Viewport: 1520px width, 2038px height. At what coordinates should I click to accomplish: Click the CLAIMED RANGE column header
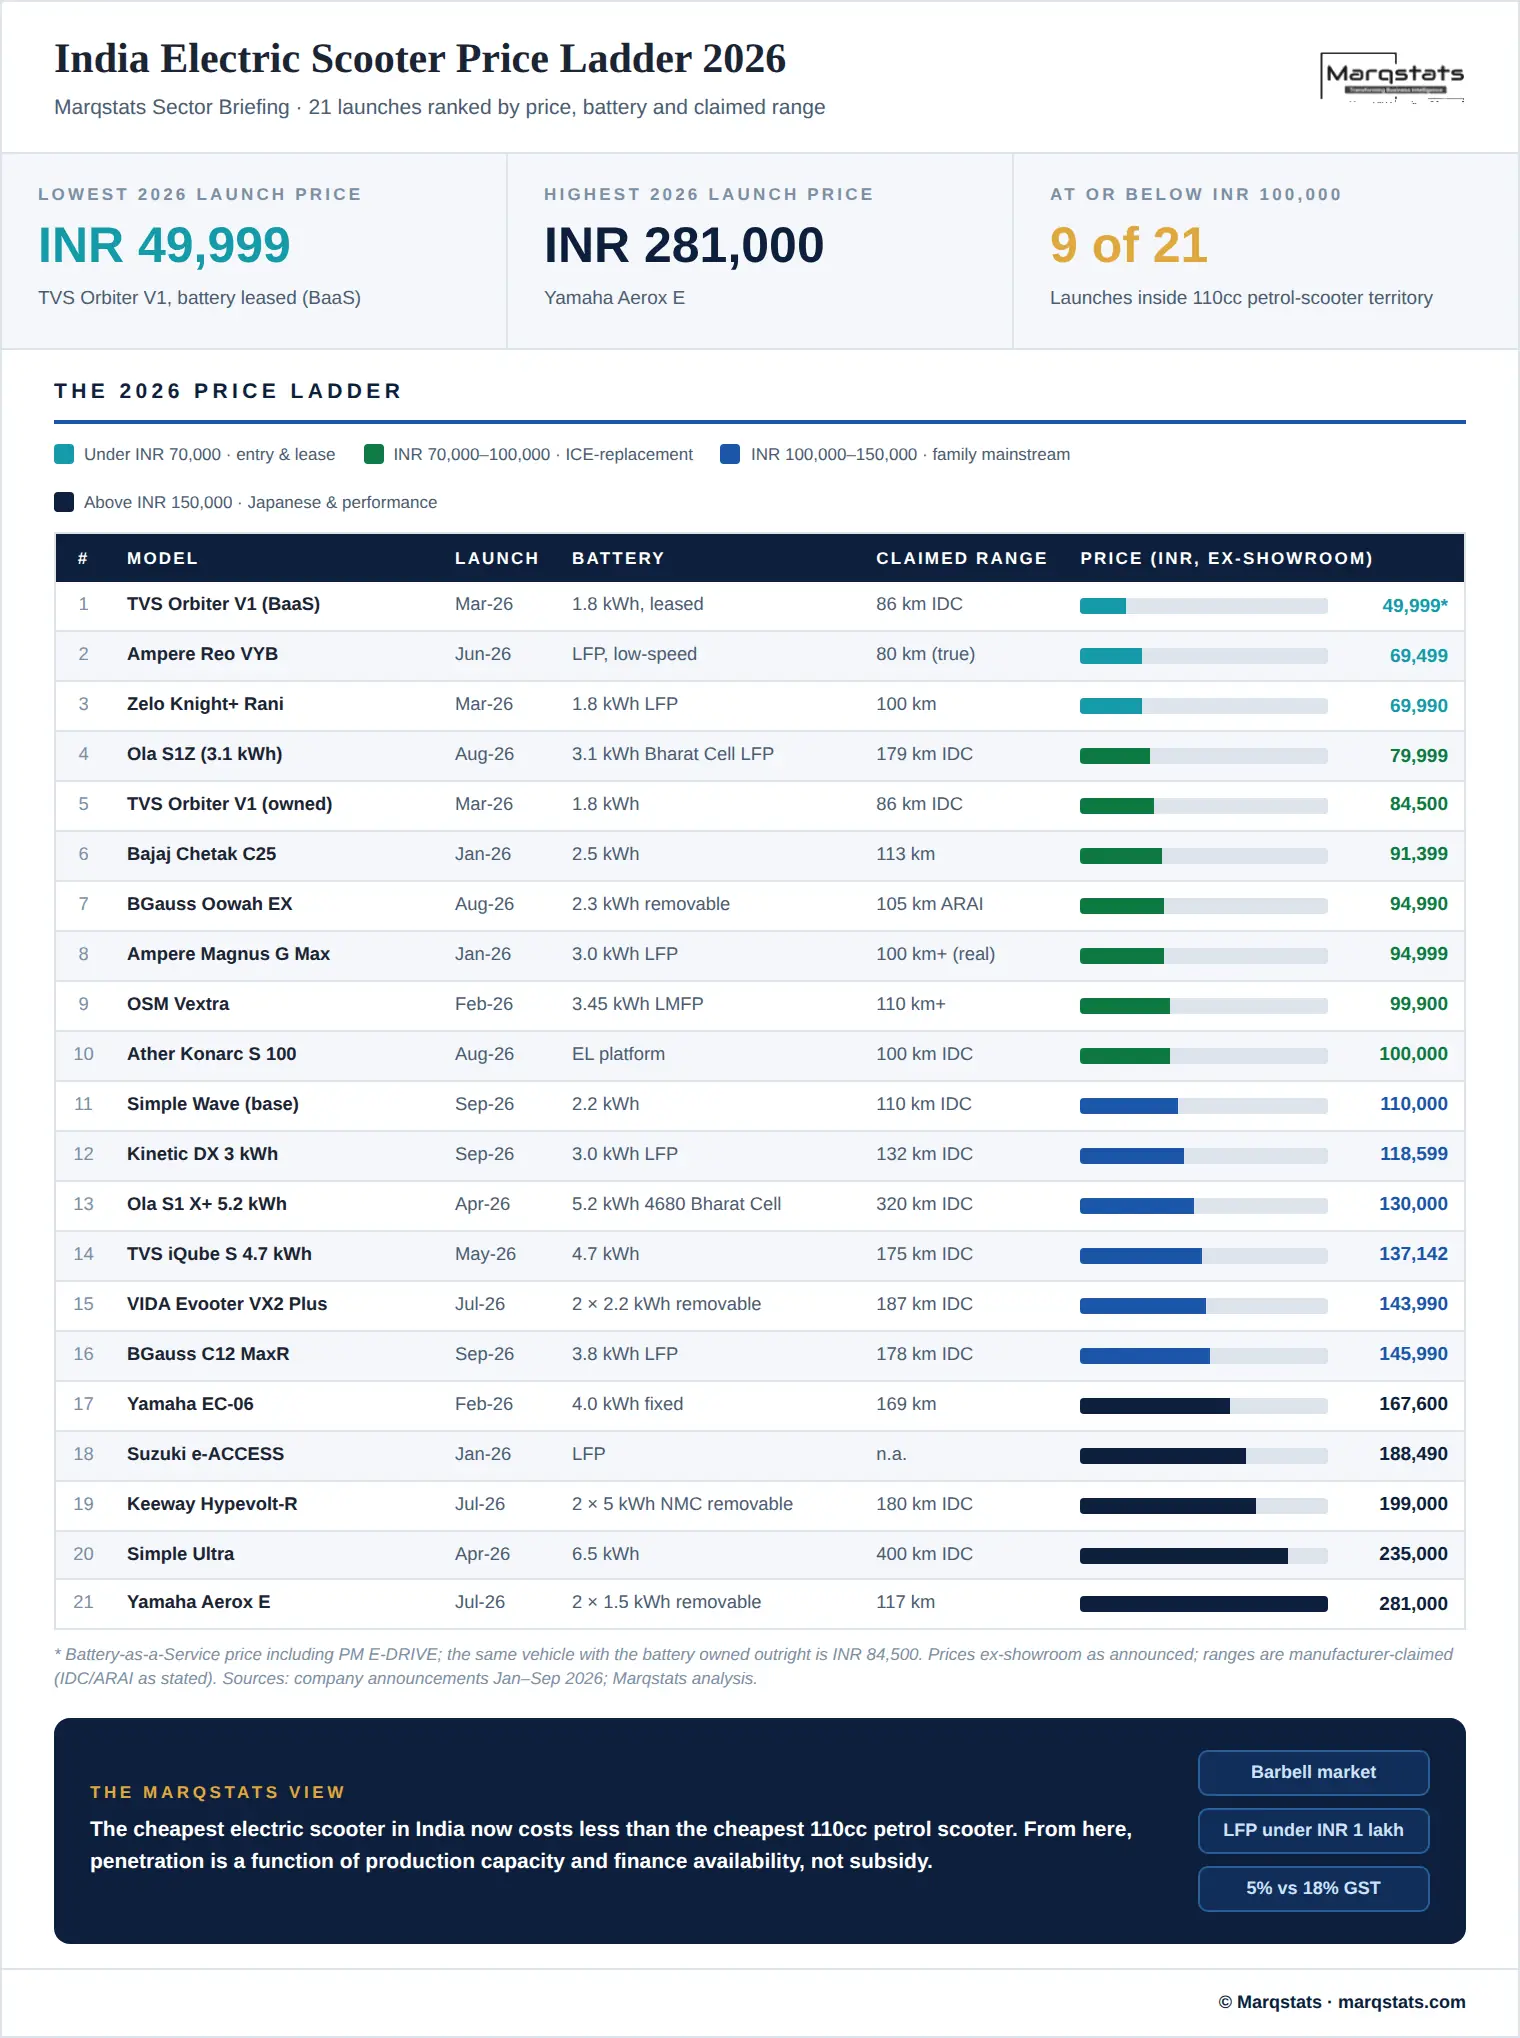[x=961, y=558]
